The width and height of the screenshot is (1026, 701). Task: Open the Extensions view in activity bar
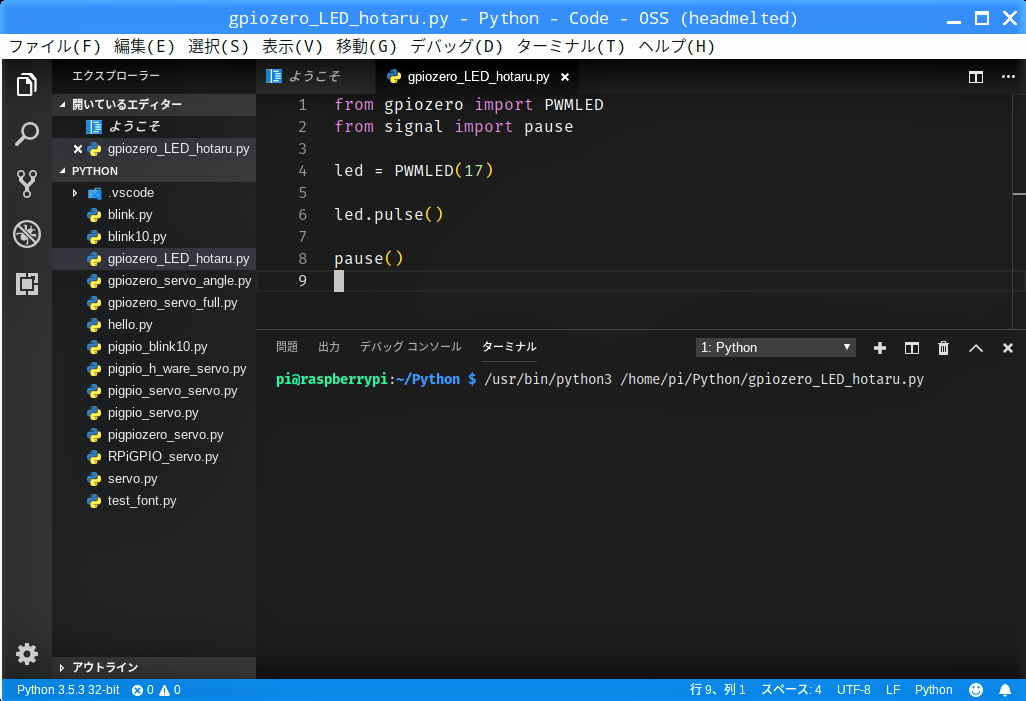[27, 284]
